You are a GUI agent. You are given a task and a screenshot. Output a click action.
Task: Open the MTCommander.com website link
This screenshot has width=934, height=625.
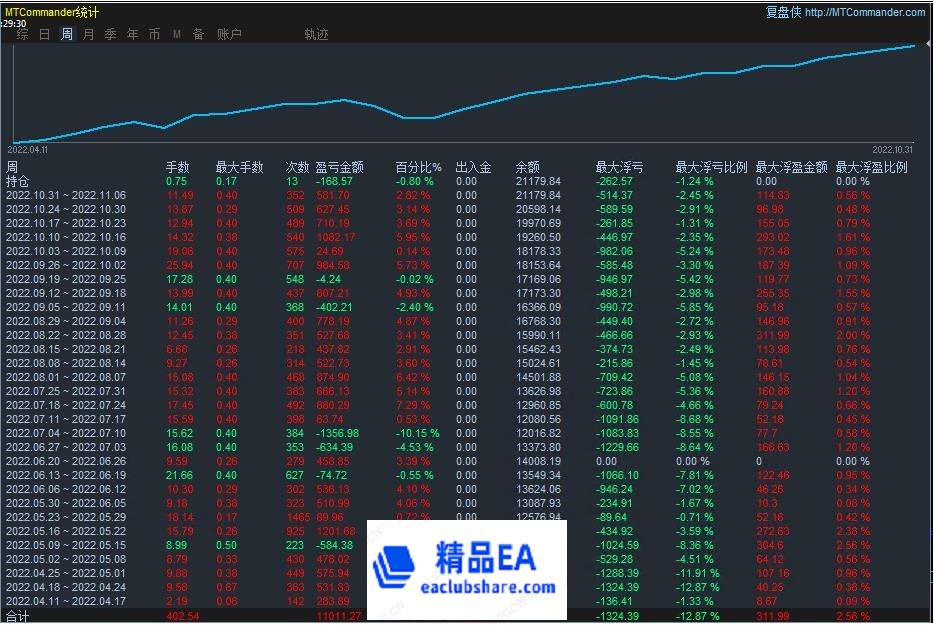coord(864,12)
